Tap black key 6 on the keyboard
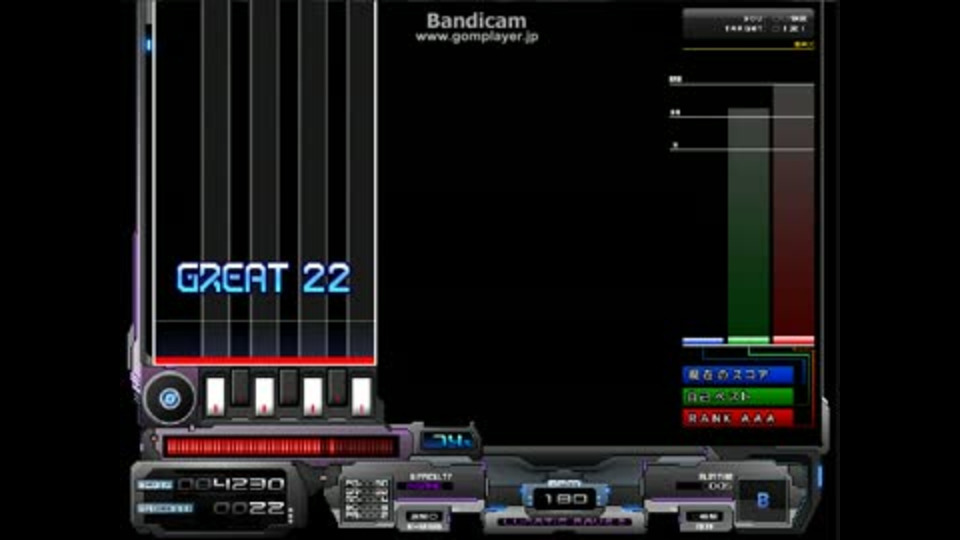Viewport: 960px width, 540px height. (337, 388)
